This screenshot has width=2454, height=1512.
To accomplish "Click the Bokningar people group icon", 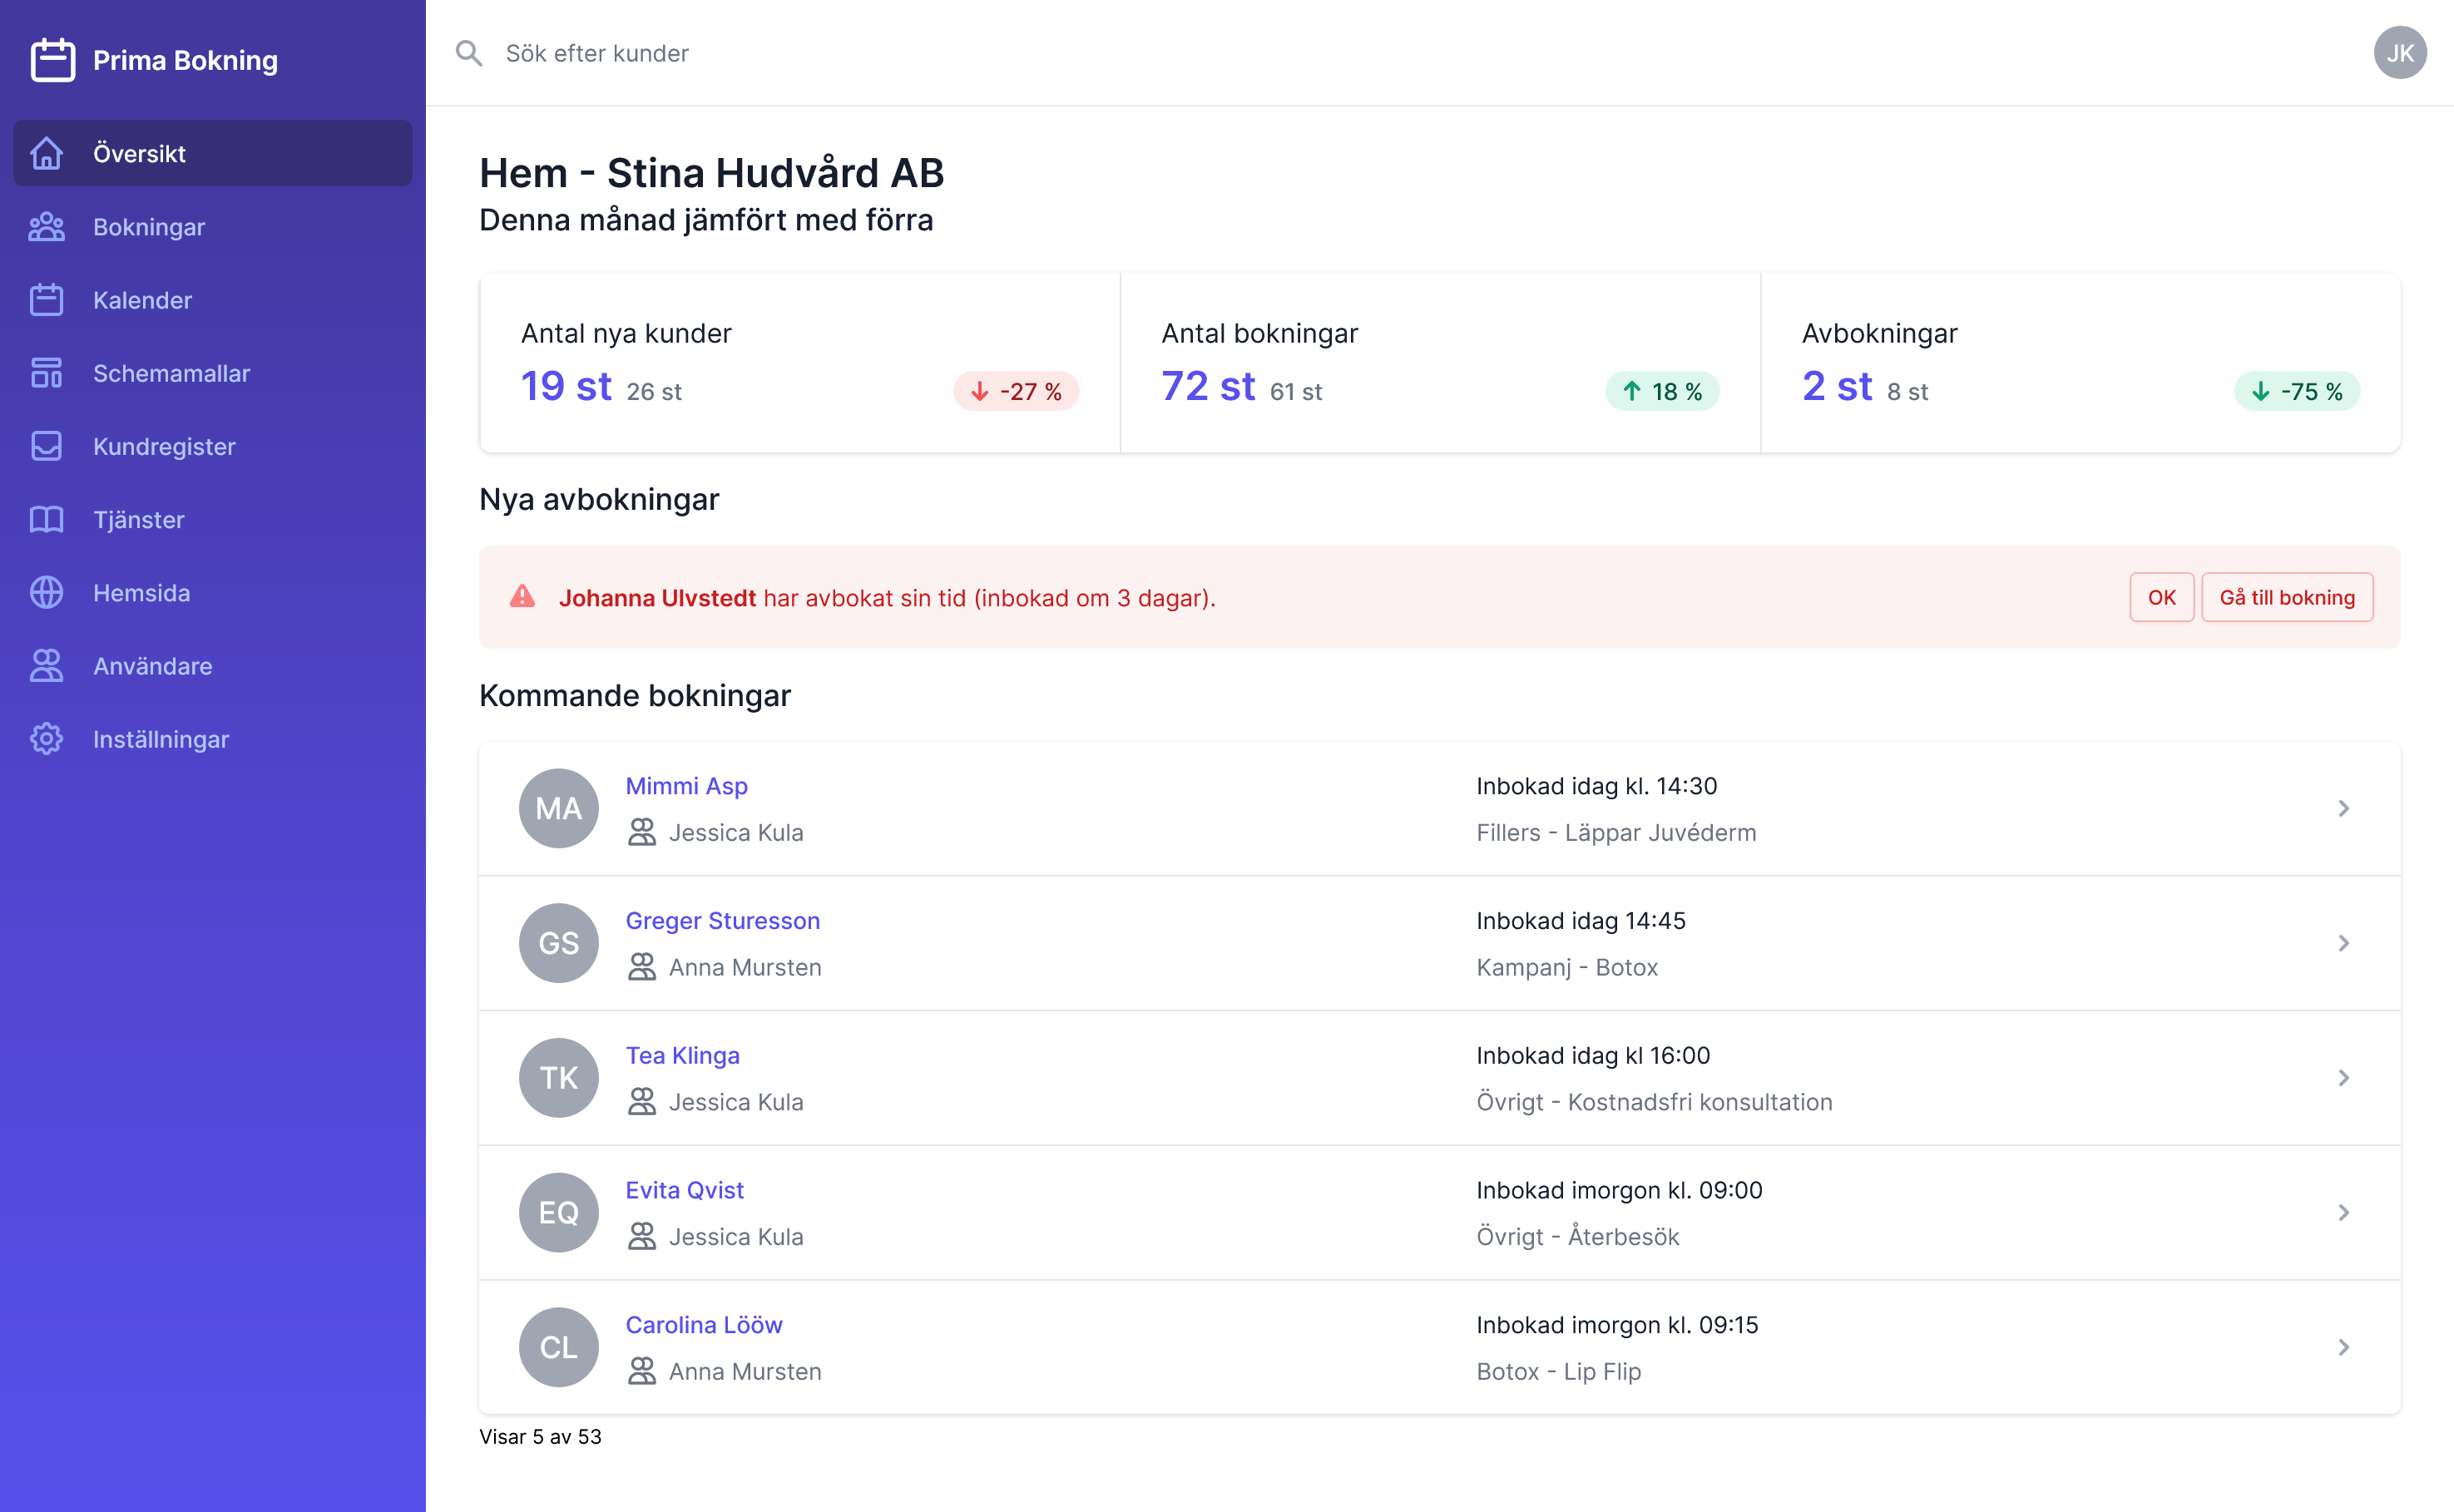I will point(47,227).
